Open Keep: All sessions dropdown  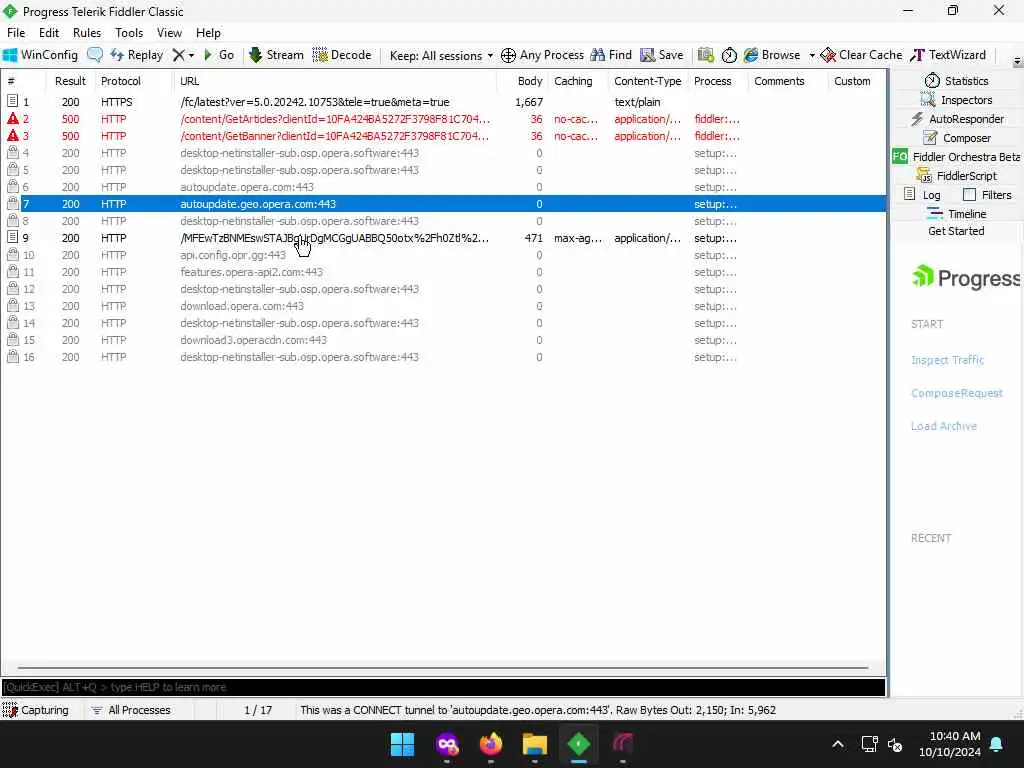click(441, 56)
